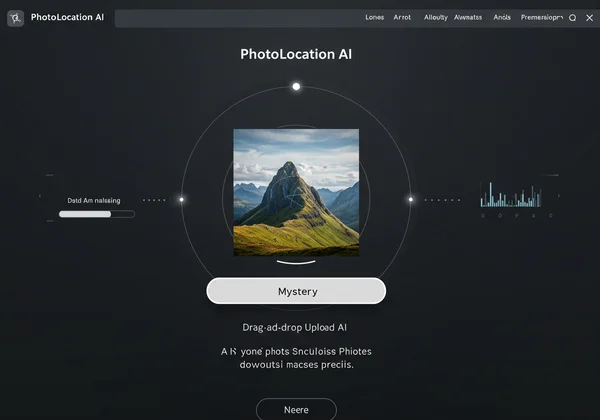Viewport: 600px width, 420px height.
Task: Click the Drag-ad-drop Upload AI text
Action: 294,327
